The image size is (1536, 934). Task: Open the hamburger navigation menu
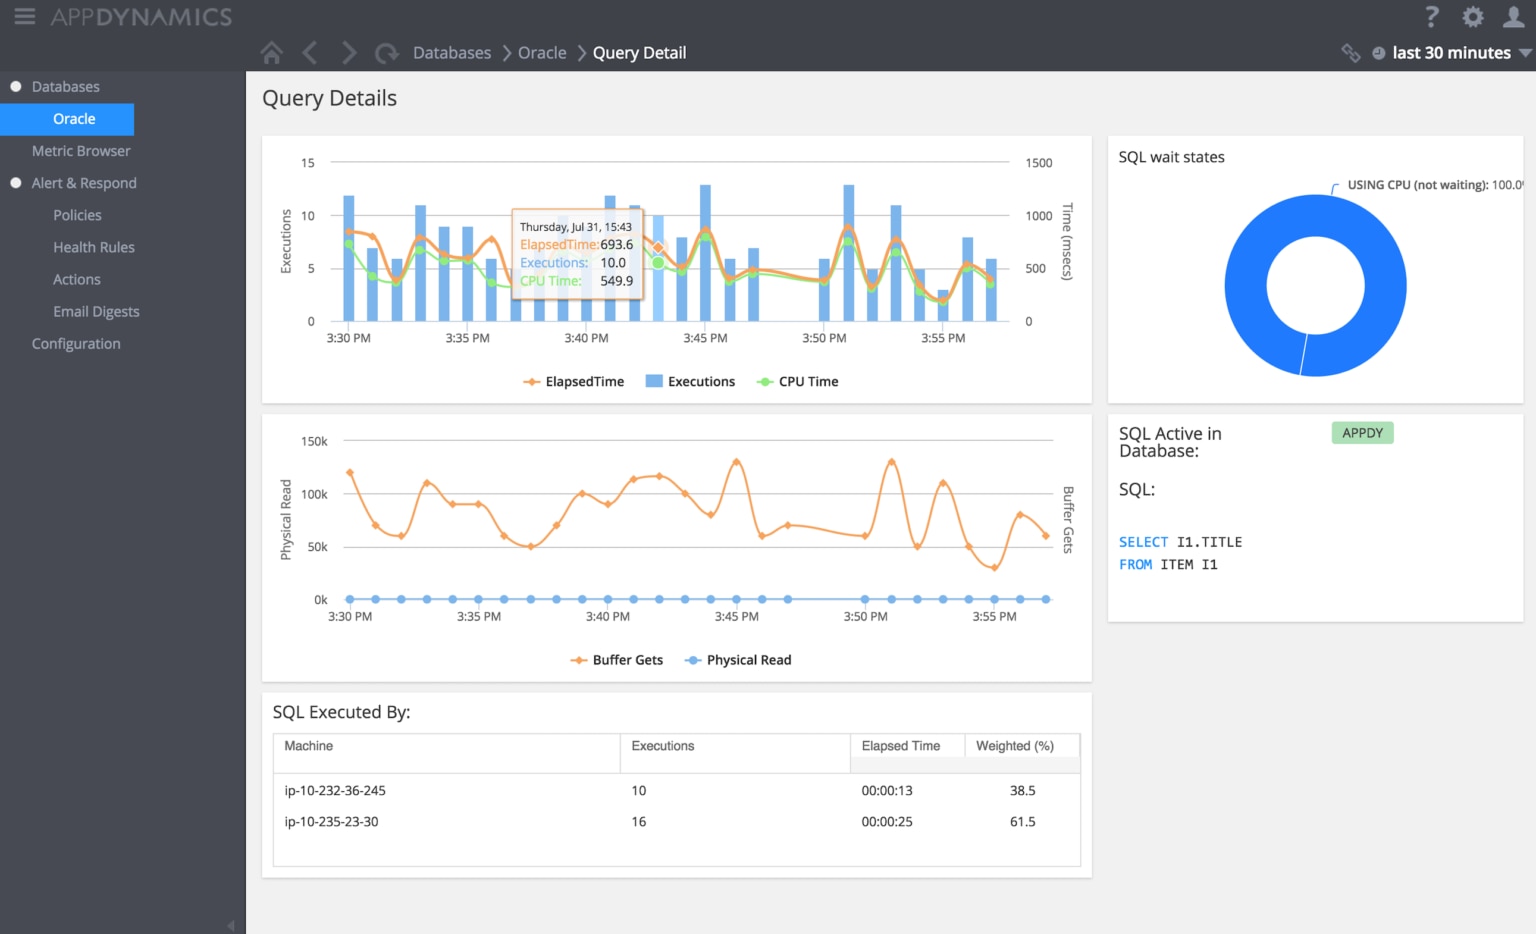pyautogui.click(x=24, y=16)
